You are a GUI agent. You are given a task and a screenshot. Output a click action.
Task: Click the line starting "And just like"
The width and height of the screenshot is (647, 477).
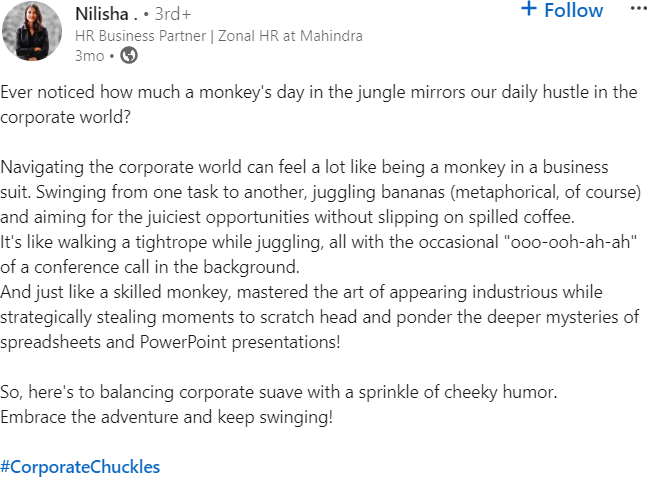(x=300, y=291)
